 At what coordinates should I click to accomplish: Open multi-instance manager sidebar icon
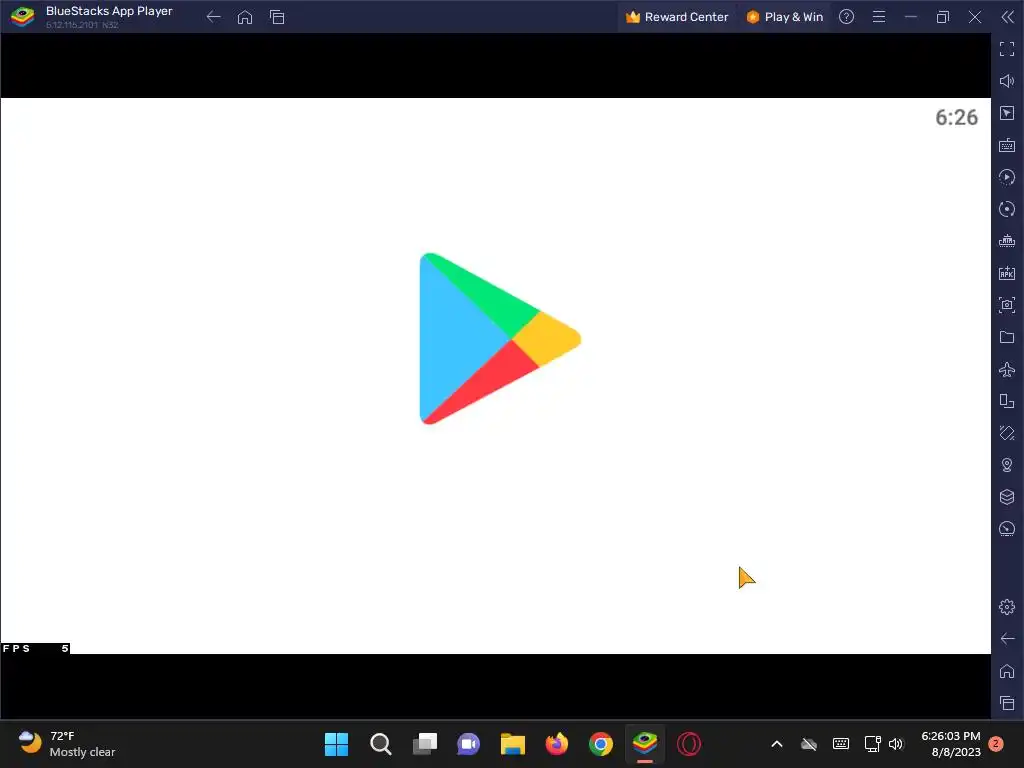(1007, 401)
